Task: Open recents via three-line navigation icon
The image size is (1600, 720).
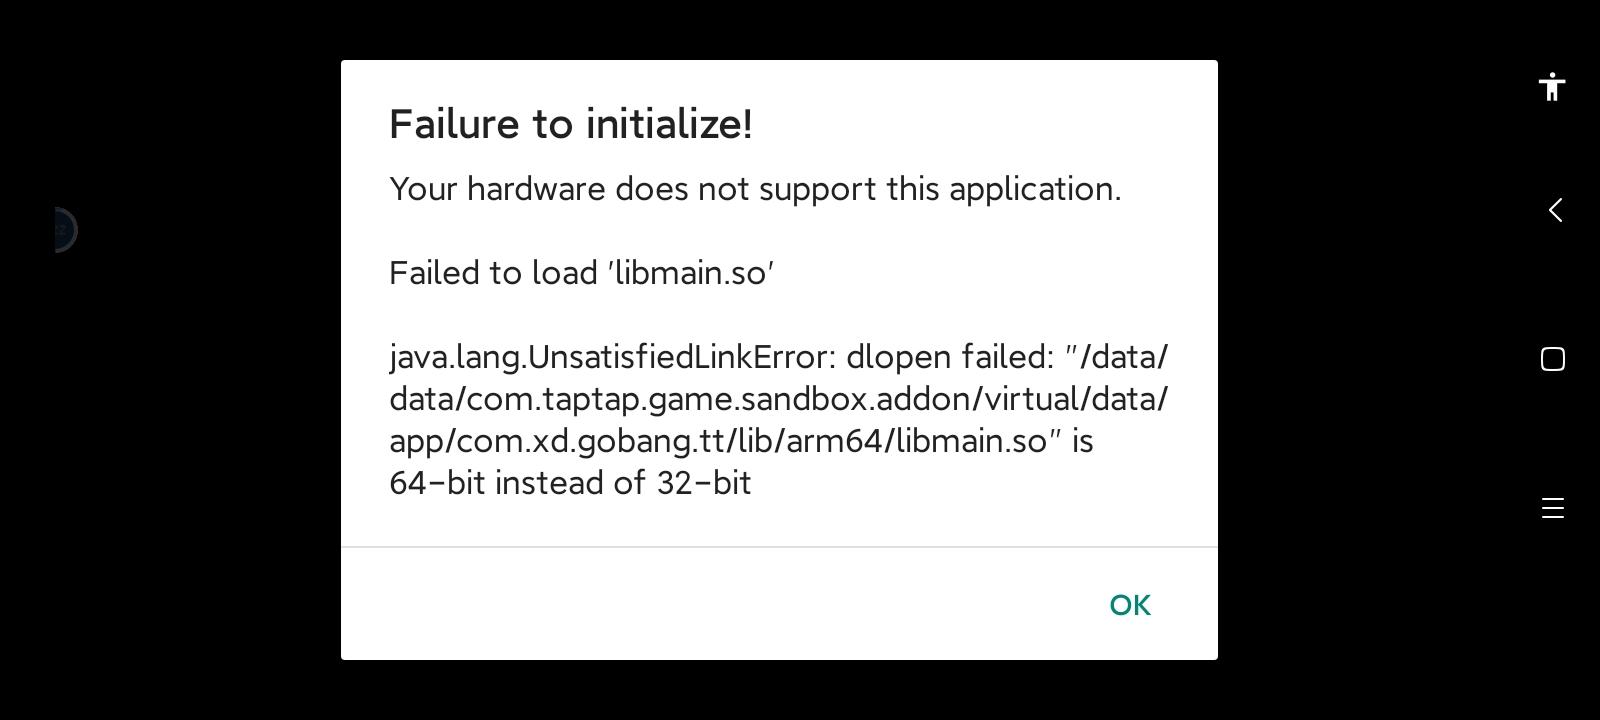Action: click(1552, 508)
